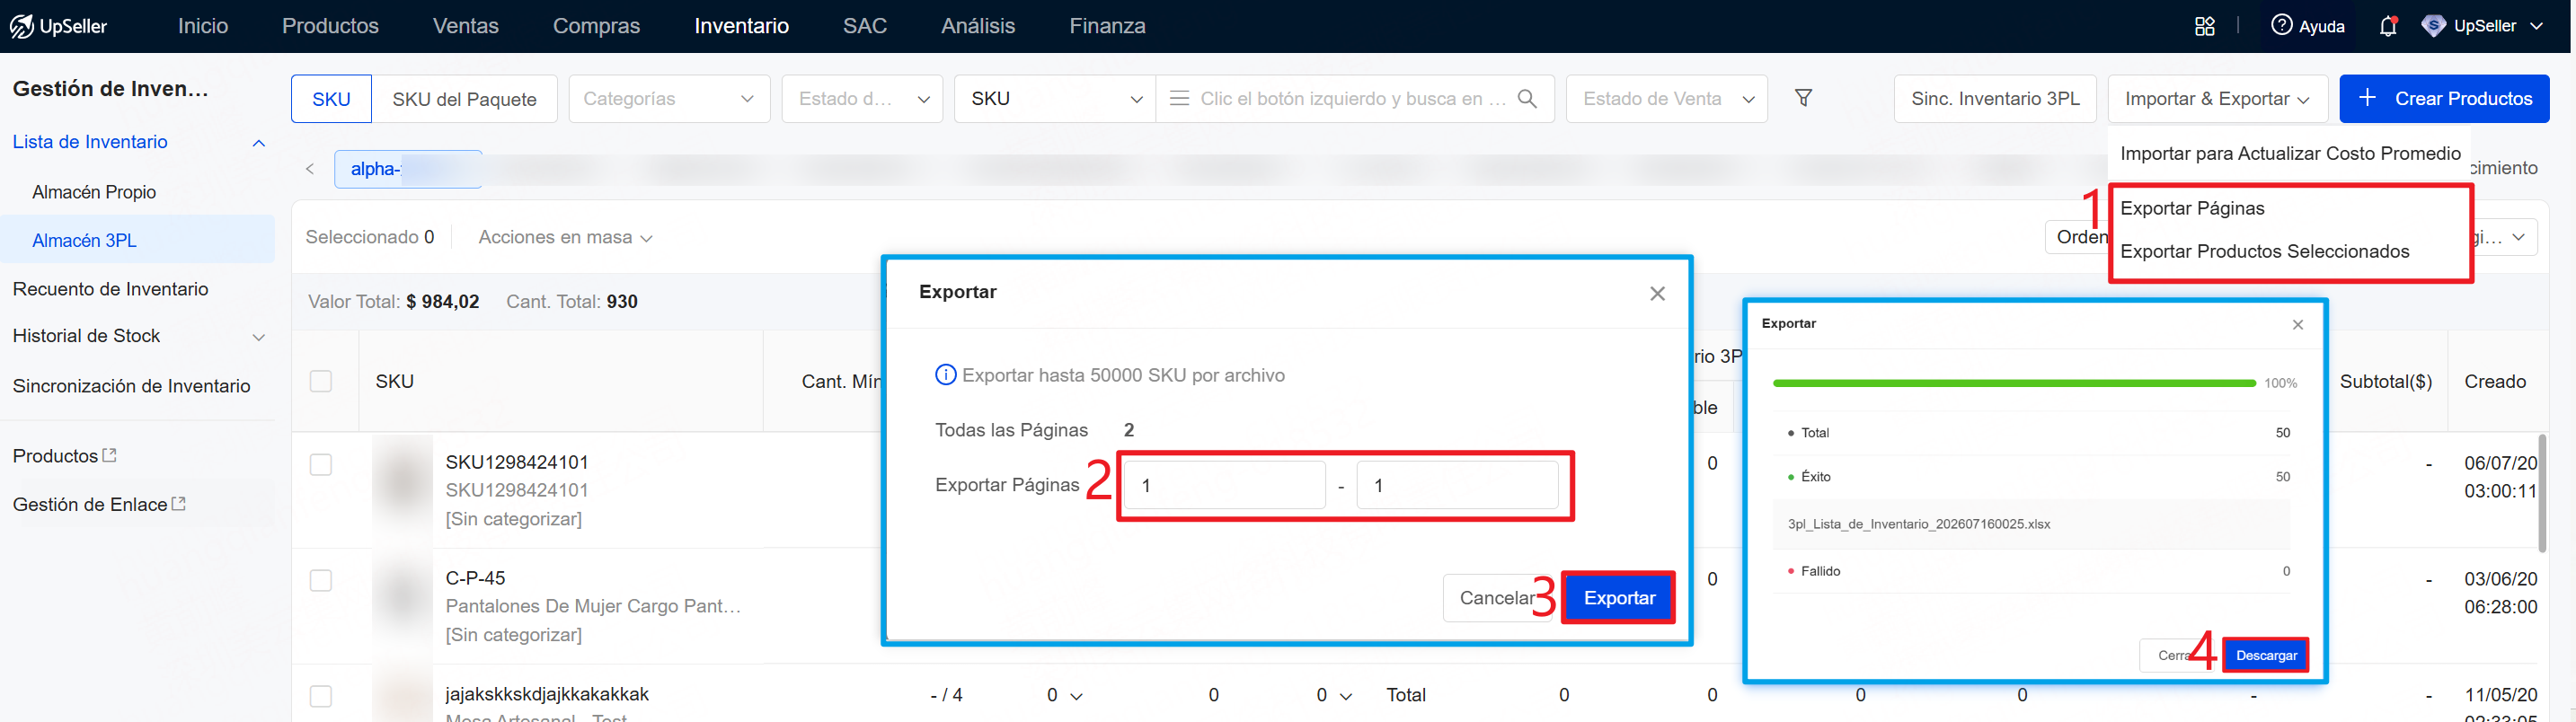The height and width of the screenshot is (722, 2576).
Task: Click the UpSeller account avatar
Action: 2434,26
